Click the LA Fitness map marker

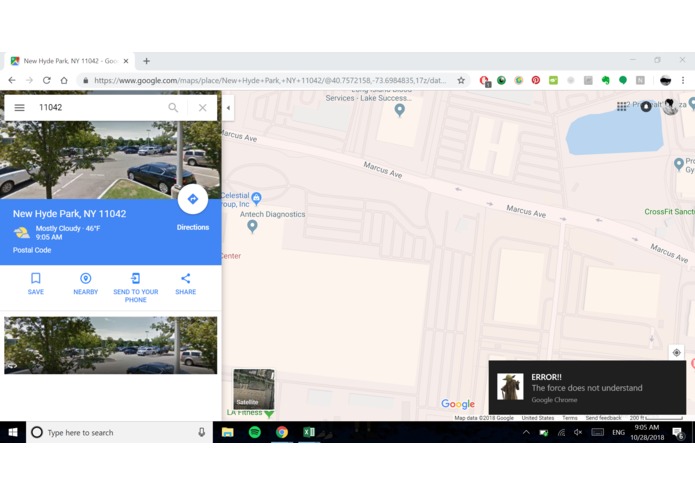tap(269, 414)
